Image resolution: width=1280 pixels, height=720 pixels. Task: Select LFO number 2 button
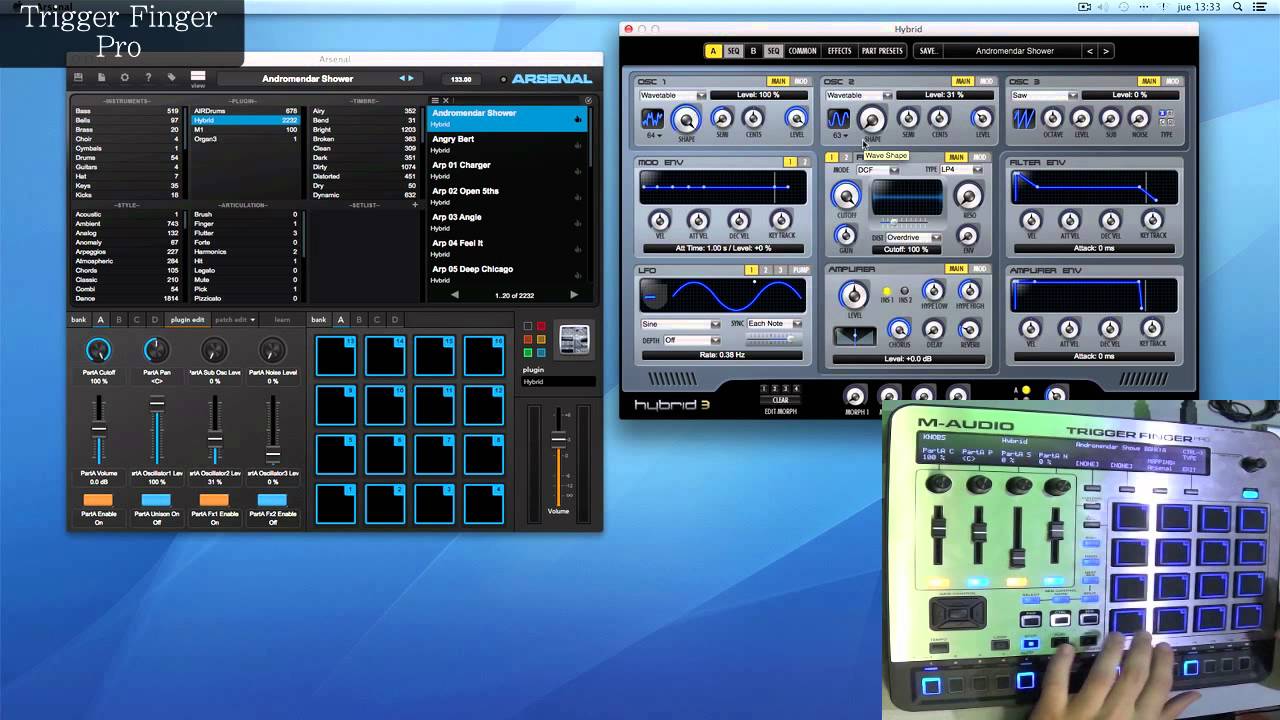coord(766,270)
